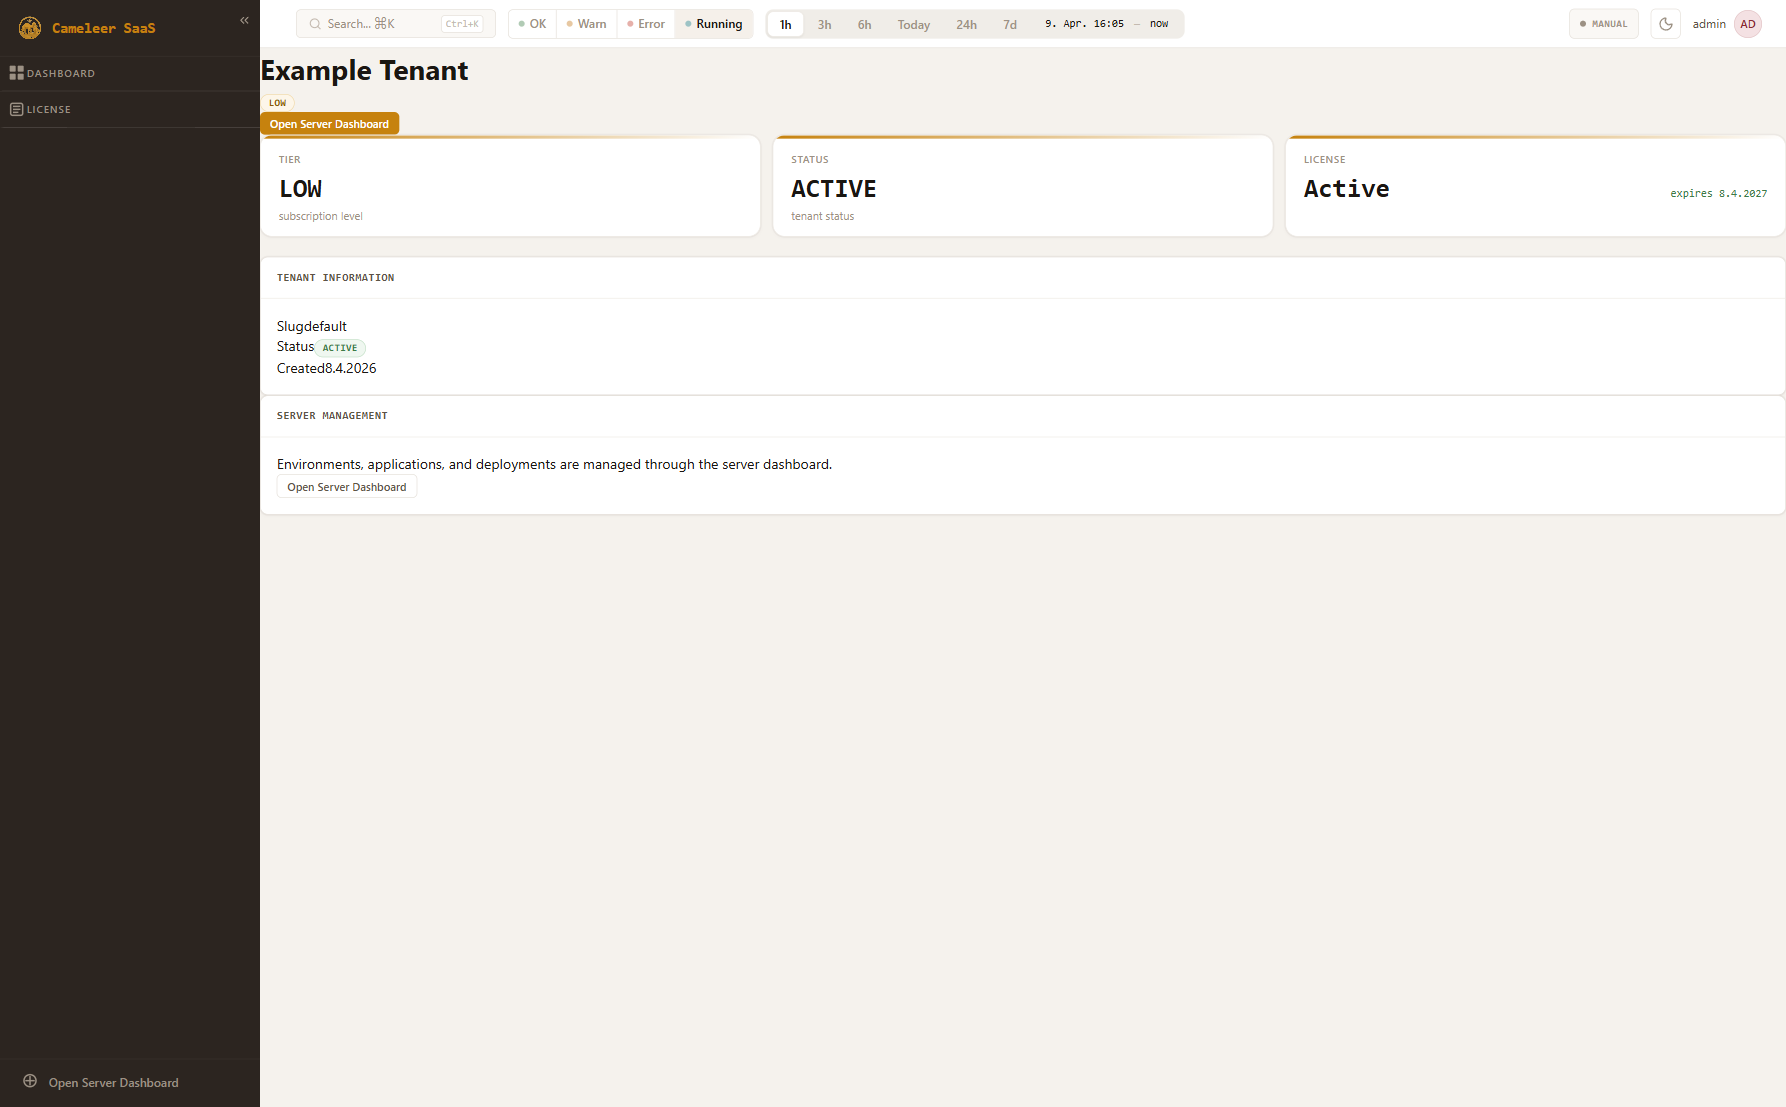Toggle the Warn status filter
The width and height of the screenshot is (1786, 1107).
586,24
